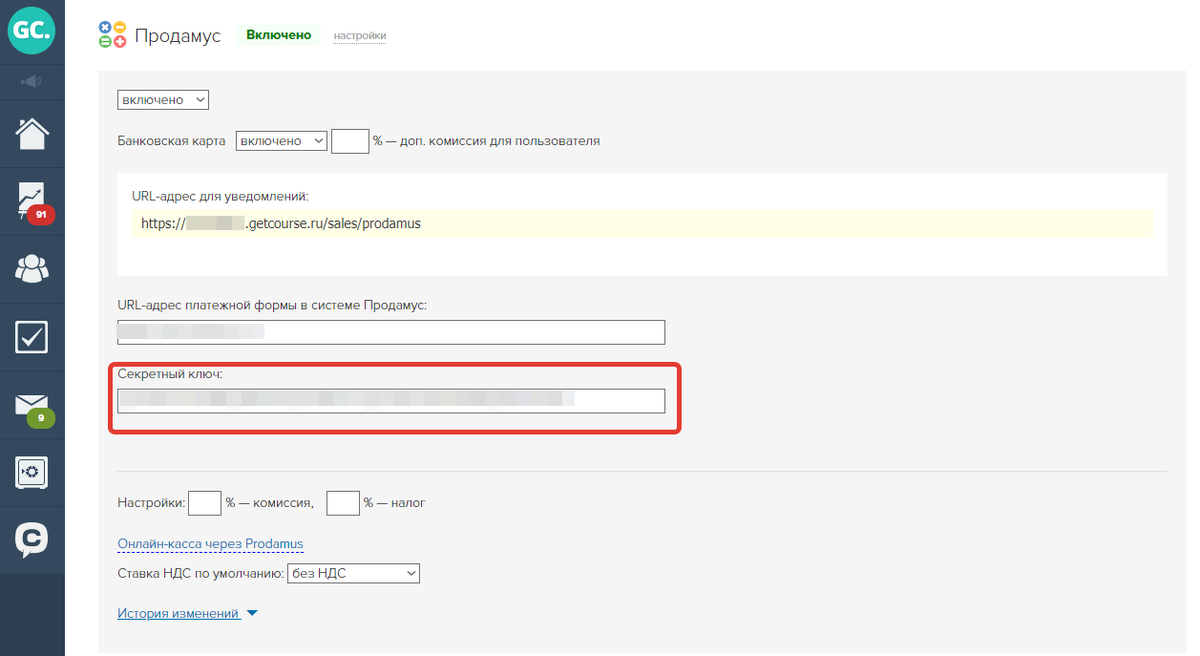Click the Prodamus payment form URL field
1200x656 pixels.
(x=391, y=332)
